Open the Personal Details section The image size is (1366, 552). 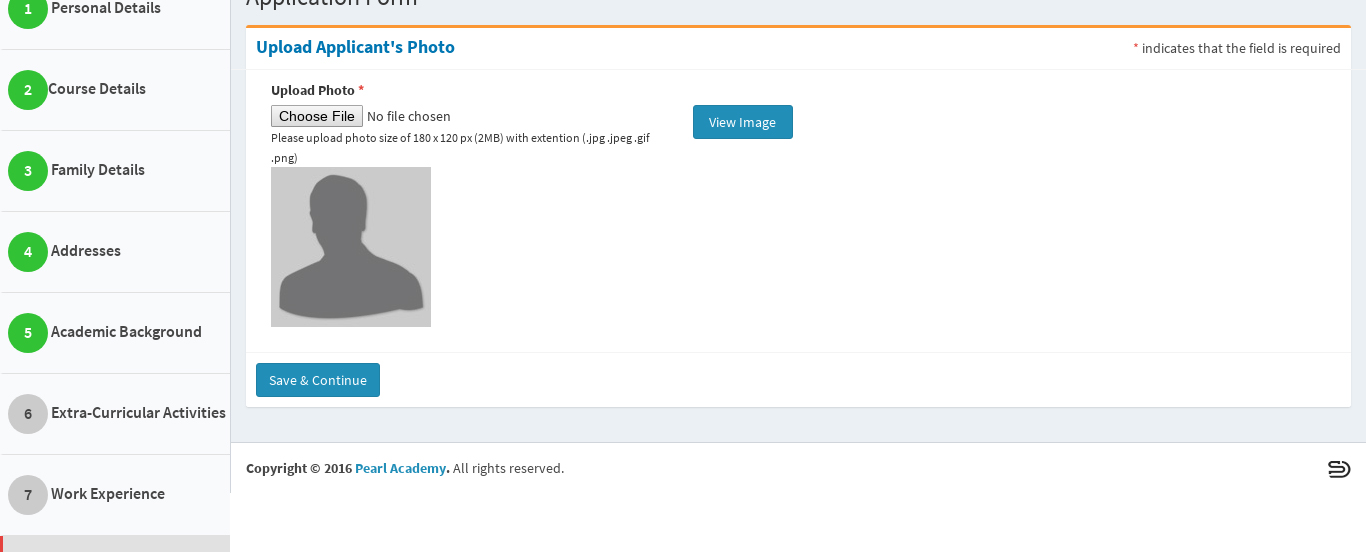click(x=106, y=8)
